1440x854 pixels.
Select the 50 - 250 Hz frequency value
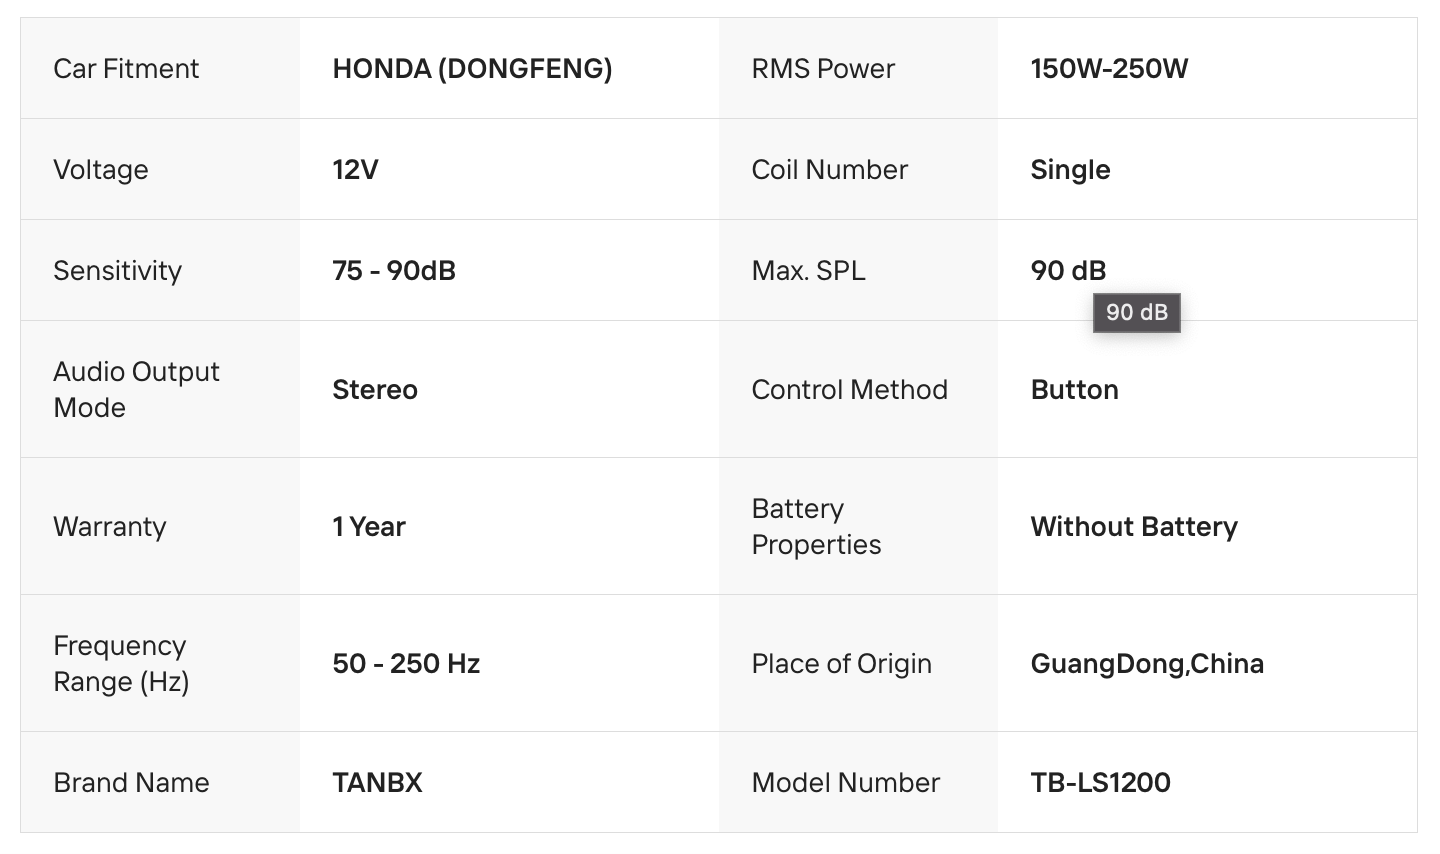[406, 664]
